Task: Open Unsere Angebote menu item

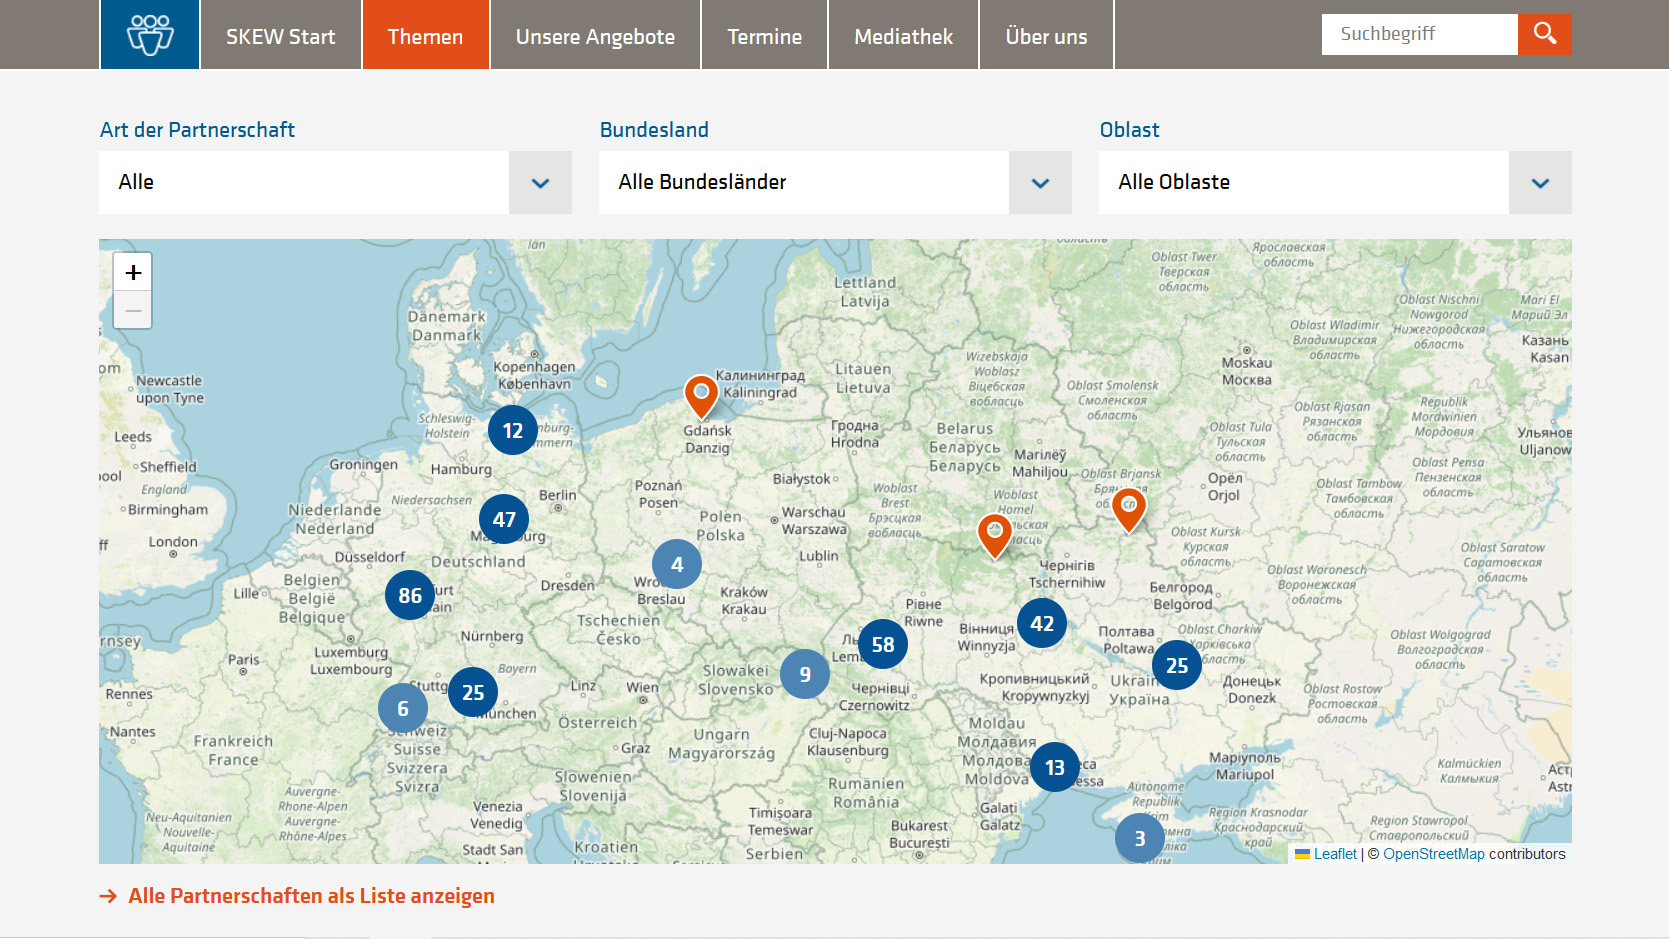Action: pyautogui.click(x=596, y=36)
